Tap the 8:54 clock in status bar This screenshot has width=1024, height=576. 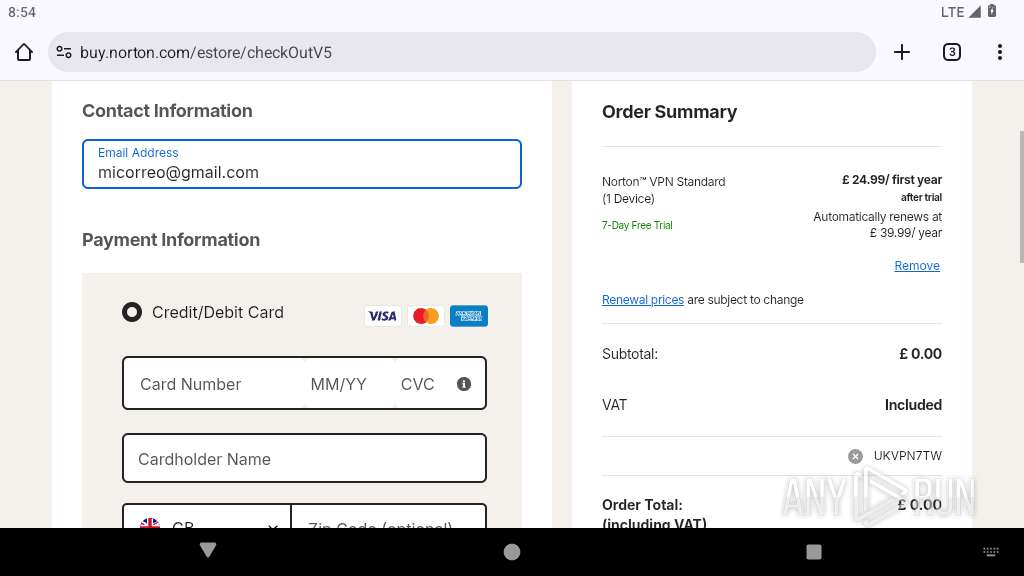click(x=22, y=12)
